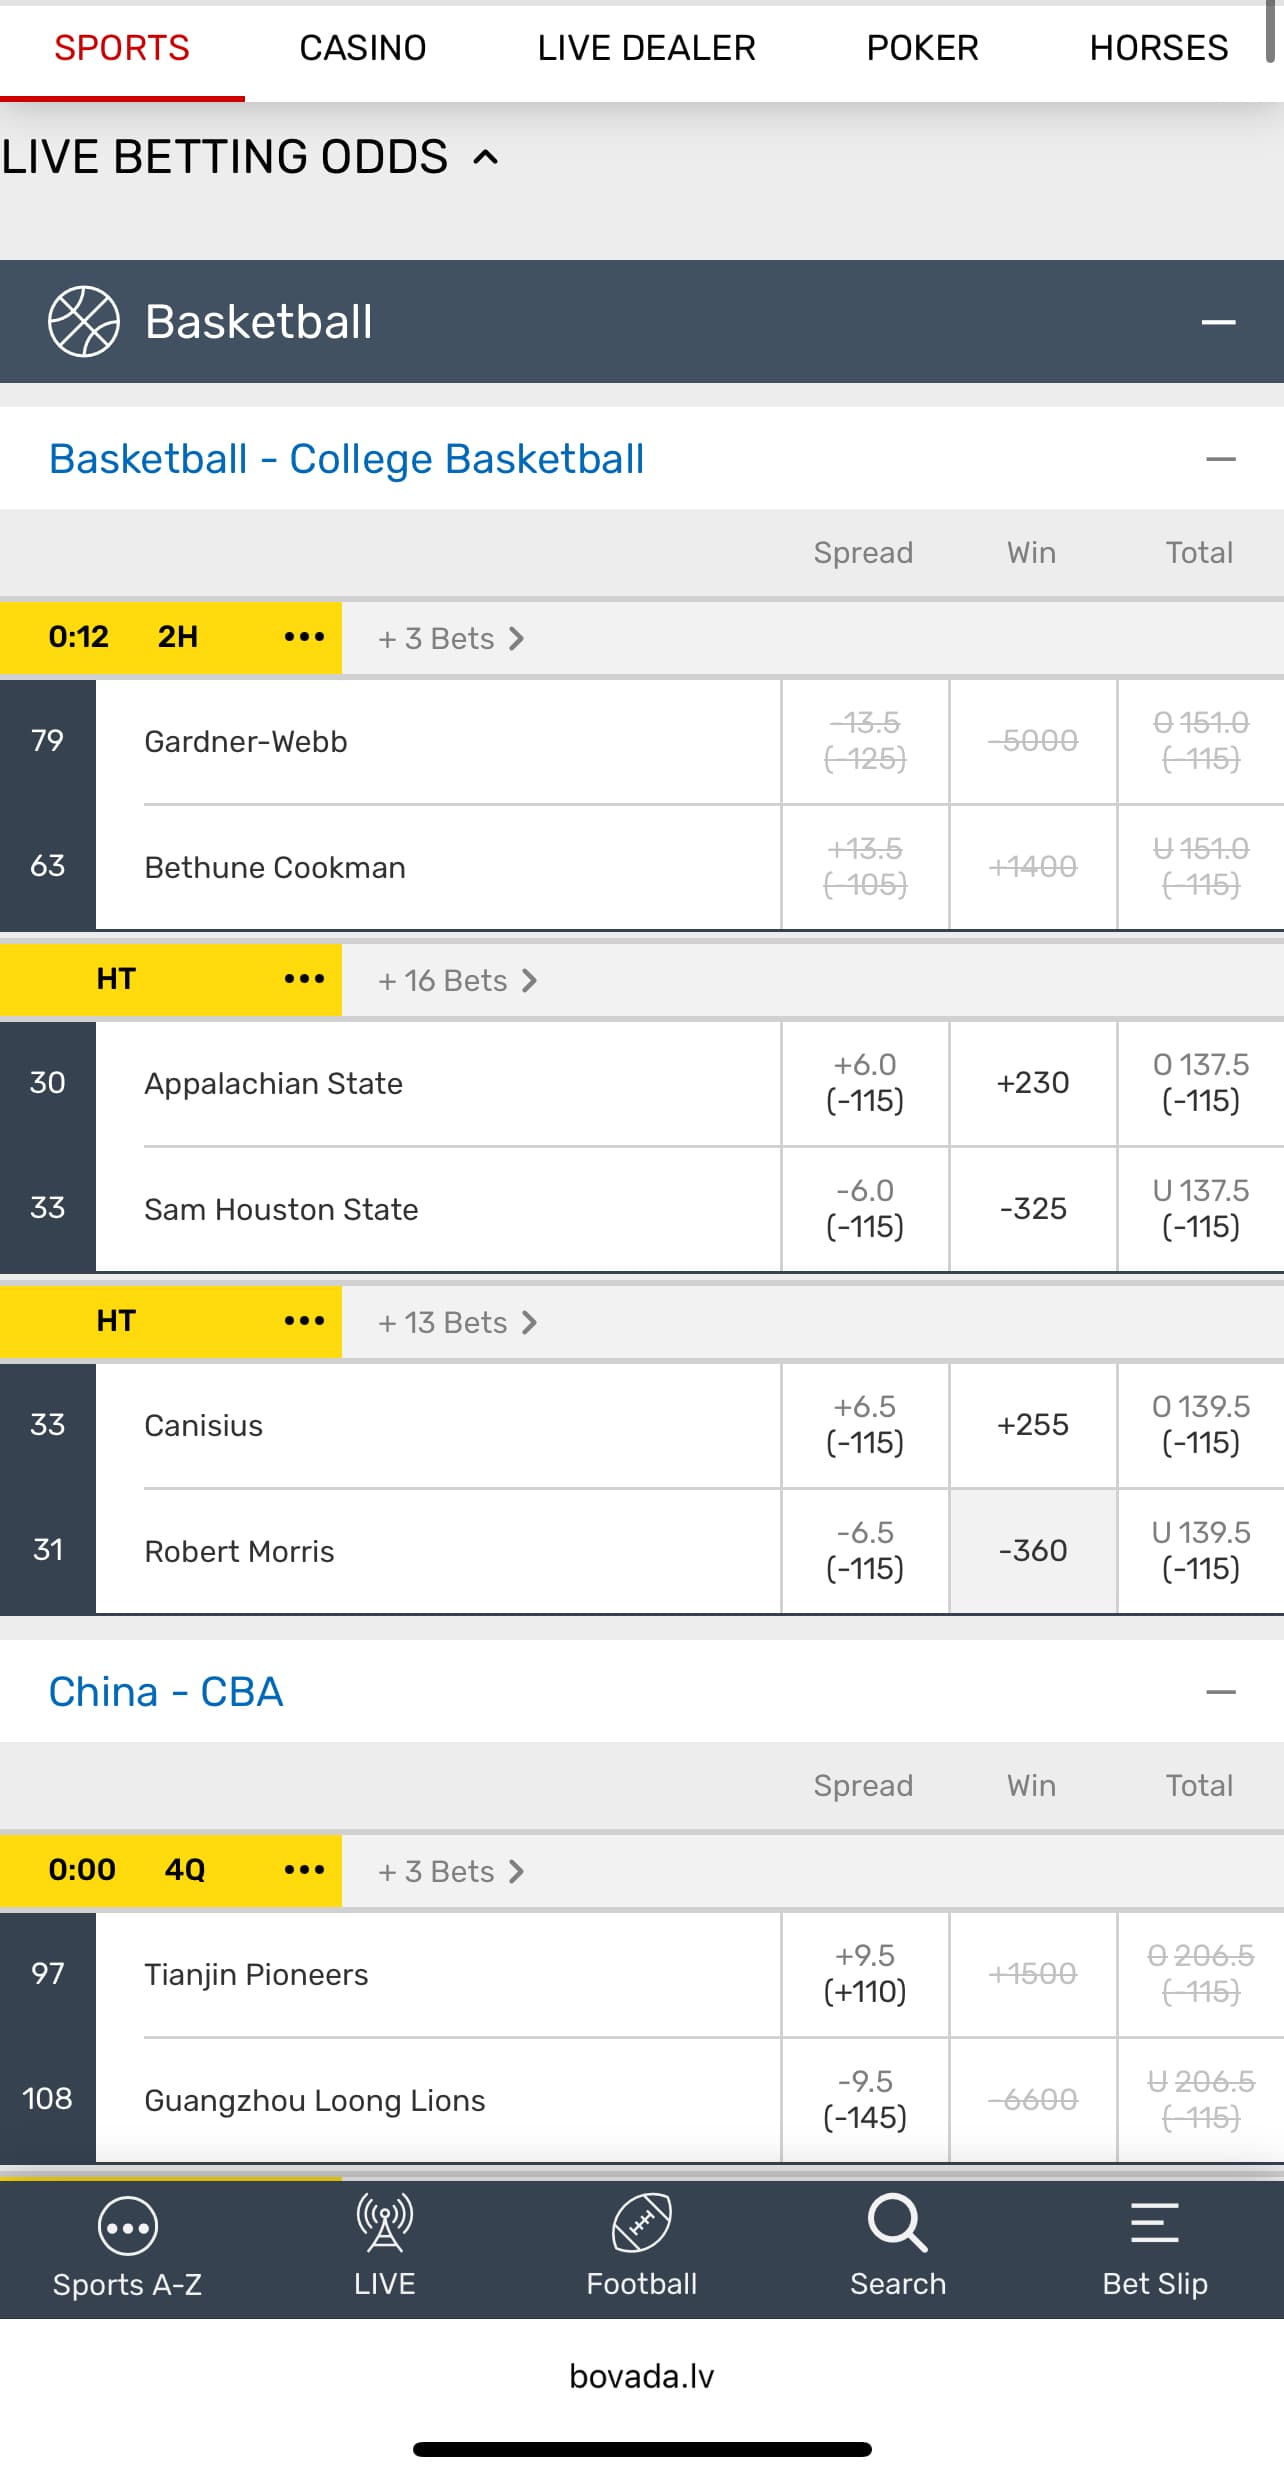
Task: Select Robert Morris -360 moneyline
Action: coord(1033,1551)
